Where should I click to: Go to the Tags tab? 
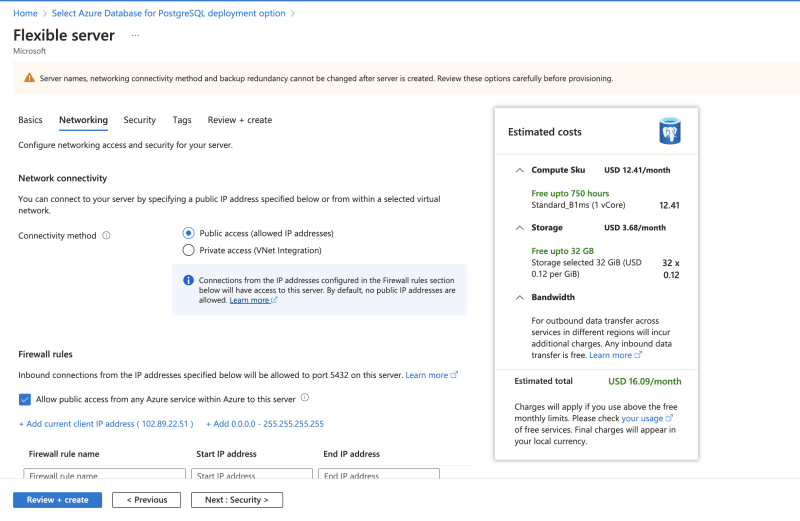[182, 120]
